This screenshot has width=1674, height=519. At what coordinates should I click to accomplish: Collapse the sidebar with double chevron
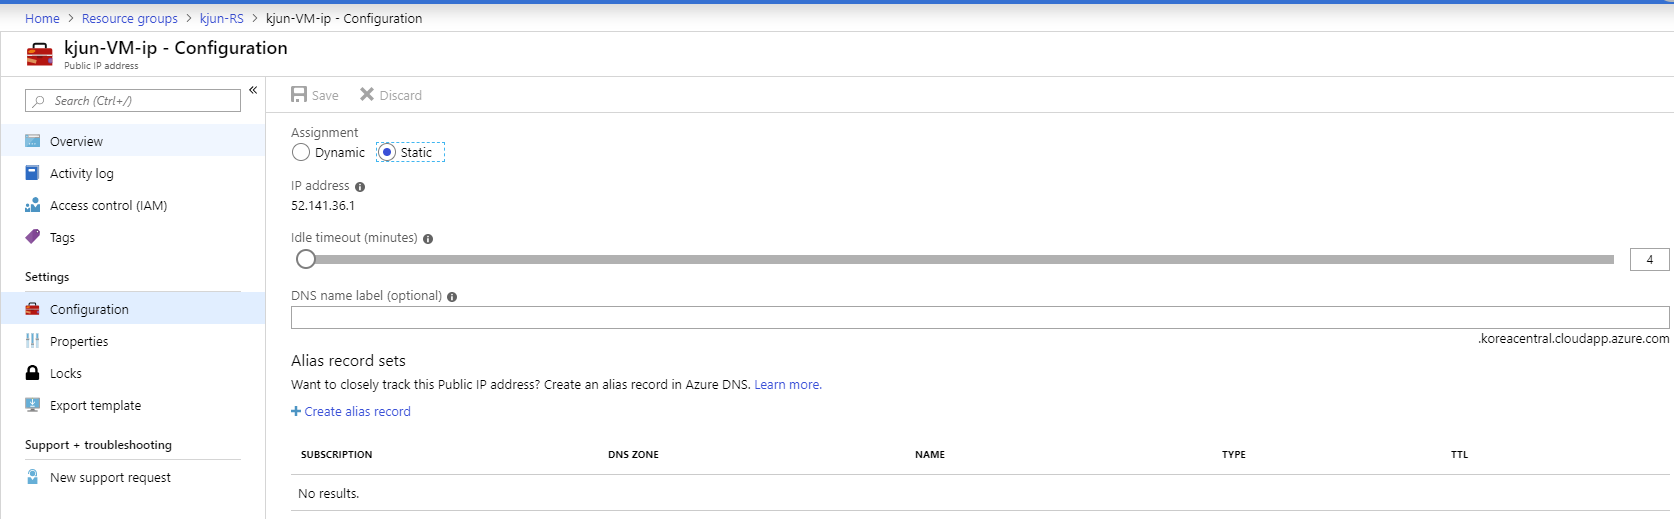pos(253,90)
